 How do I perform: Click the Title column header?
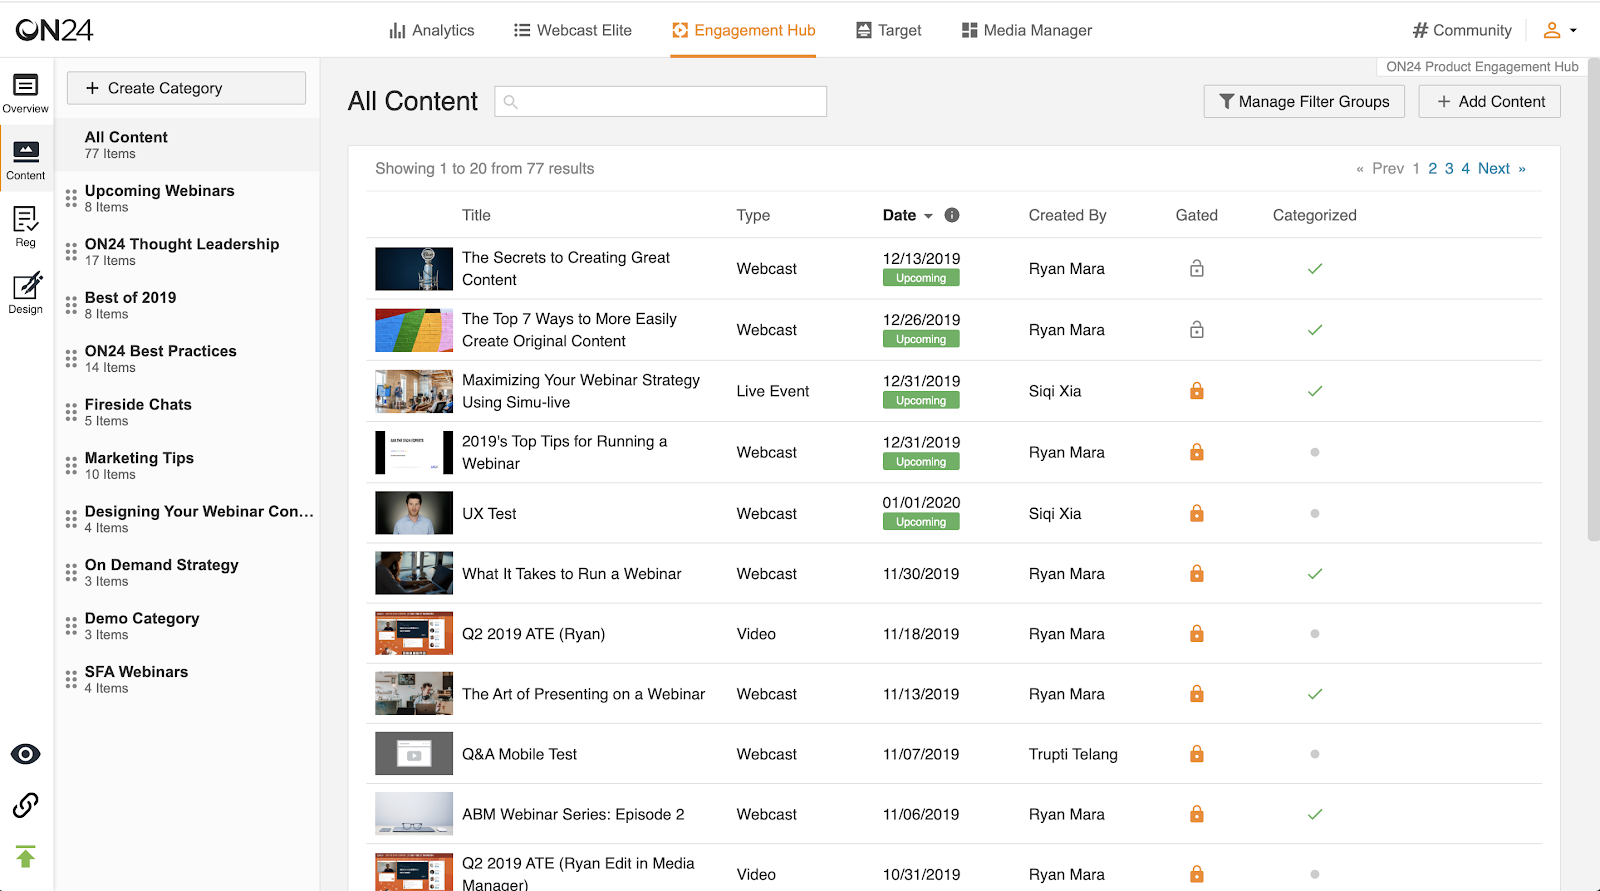coord(476,215)
